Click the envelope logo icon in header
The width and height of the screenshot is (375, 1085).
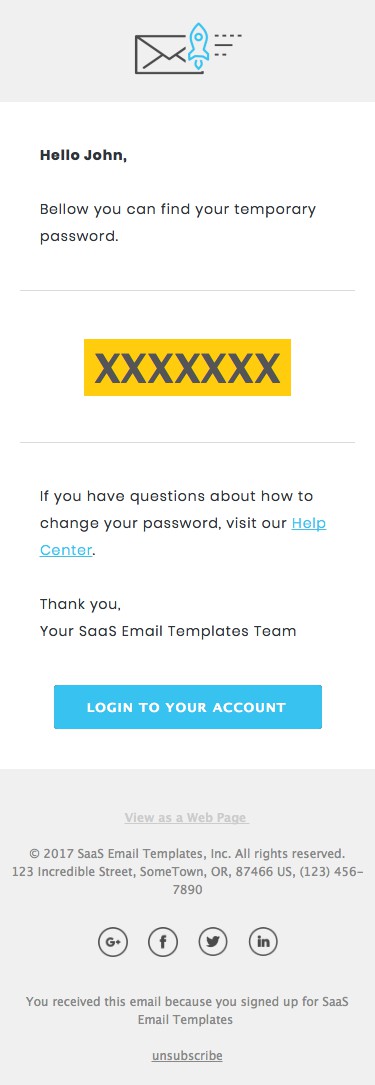[x=161, y=54]
